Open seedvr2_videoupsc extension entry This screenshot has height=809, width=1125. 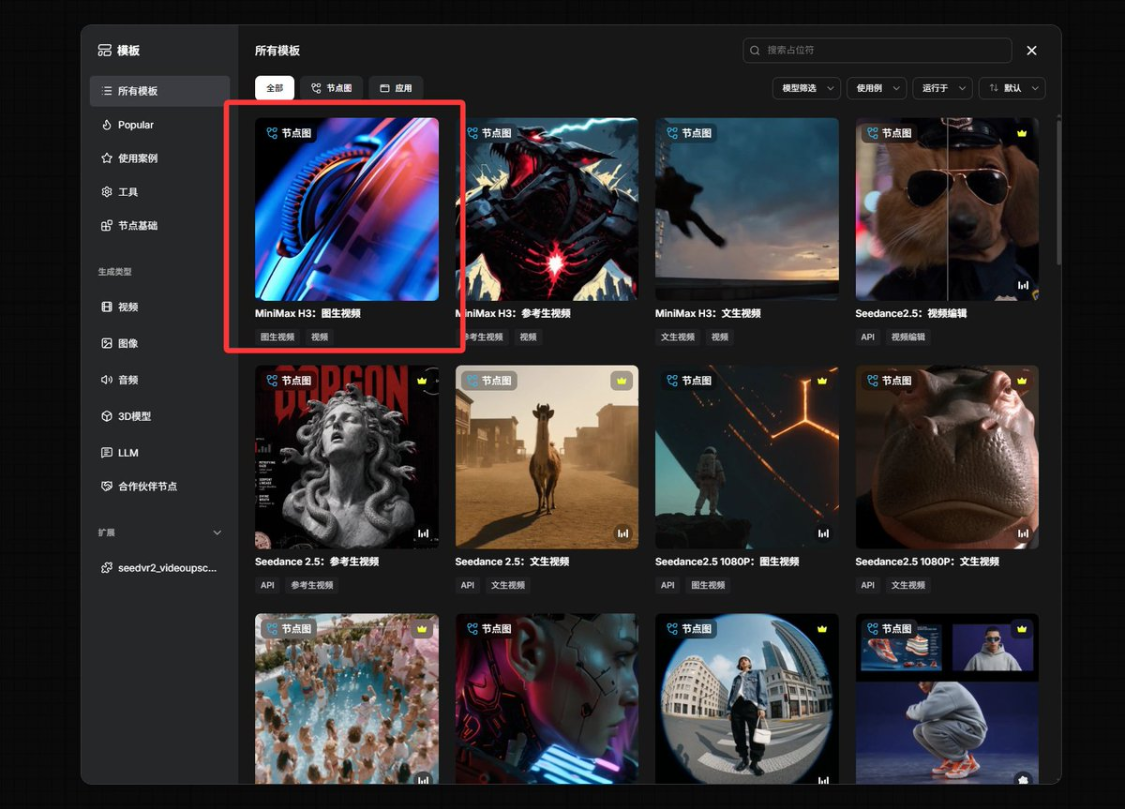coord(159,567)
